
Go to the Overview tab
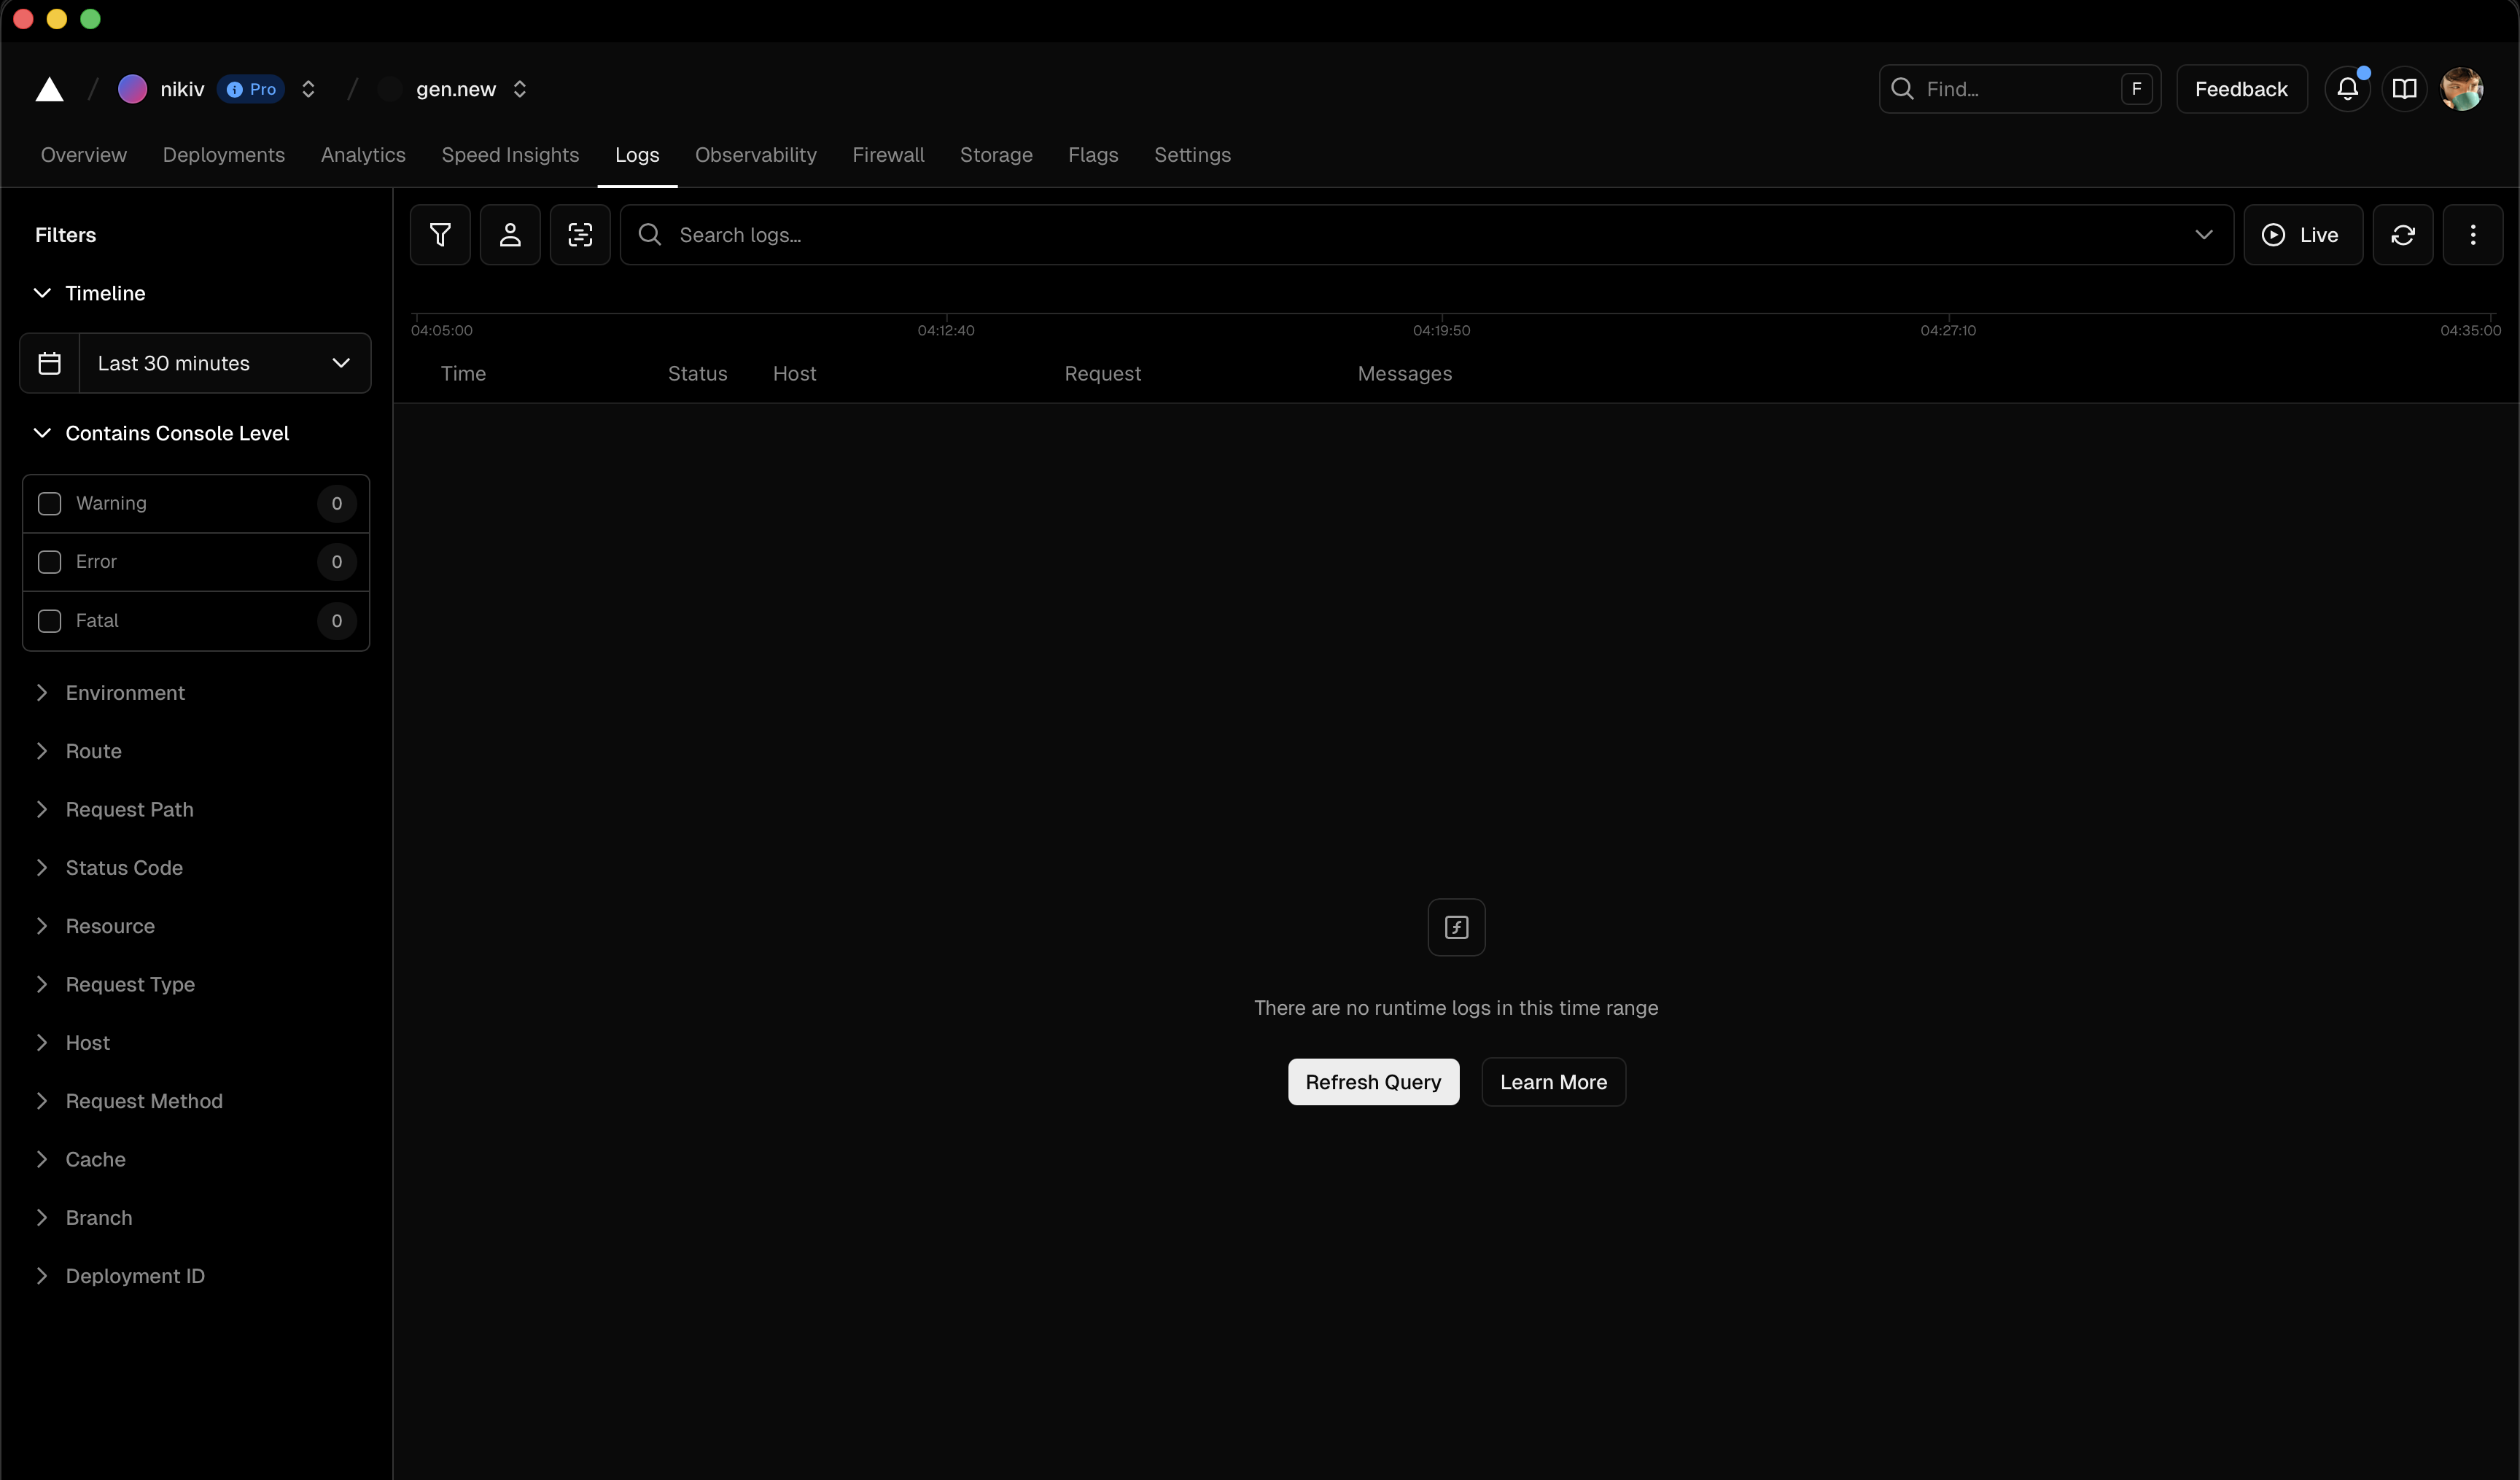84,155
